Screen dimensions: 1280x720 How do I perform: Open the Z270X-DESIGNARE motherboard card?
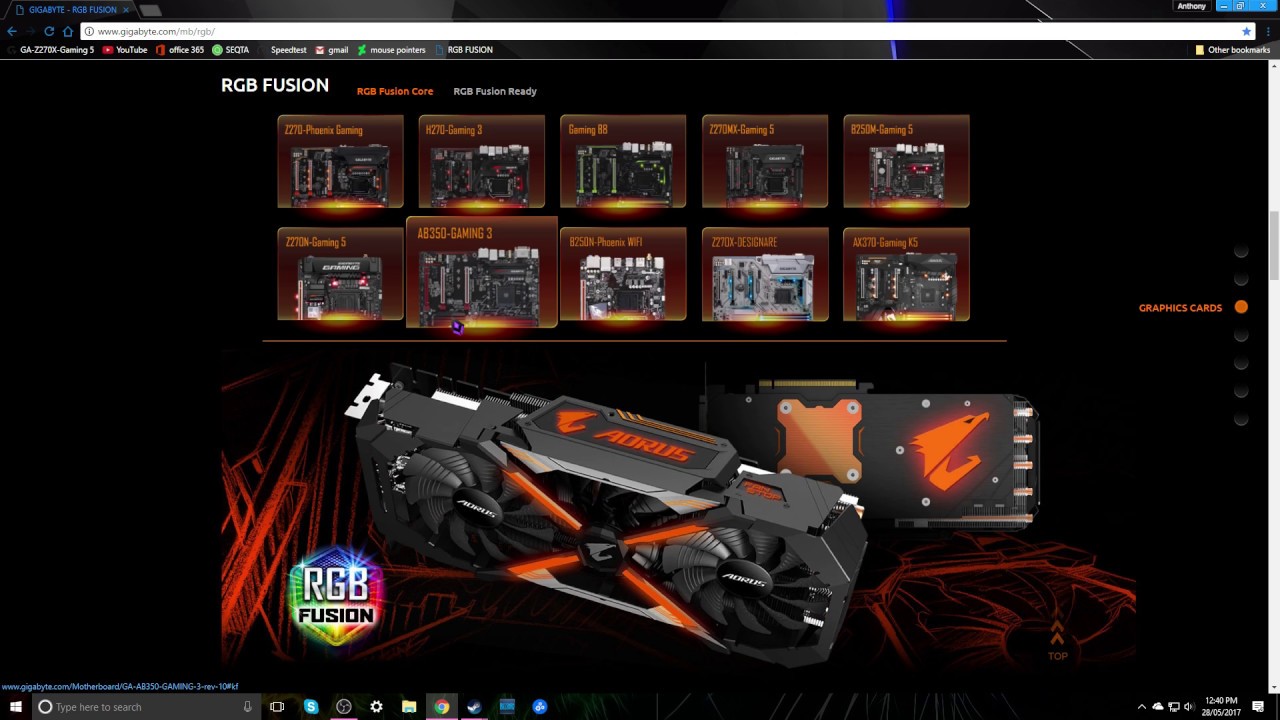[765, 274]
